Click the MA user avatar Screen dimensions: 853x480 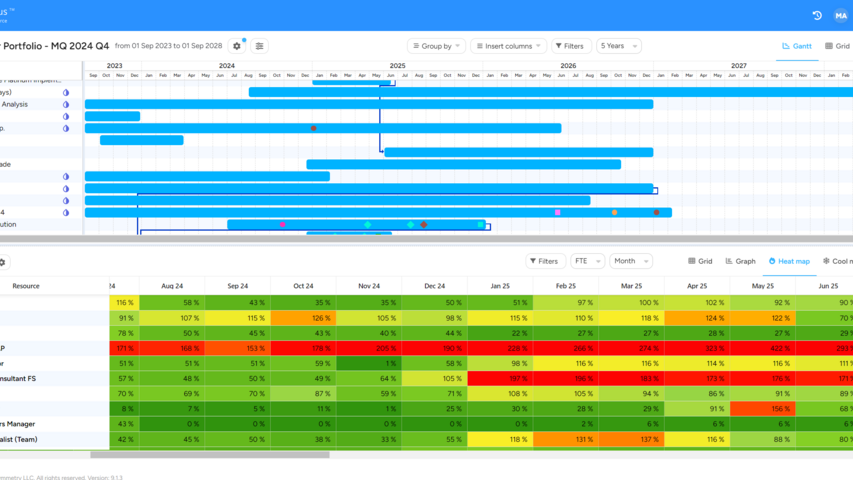pyautogui.click(x=840, y=15)
